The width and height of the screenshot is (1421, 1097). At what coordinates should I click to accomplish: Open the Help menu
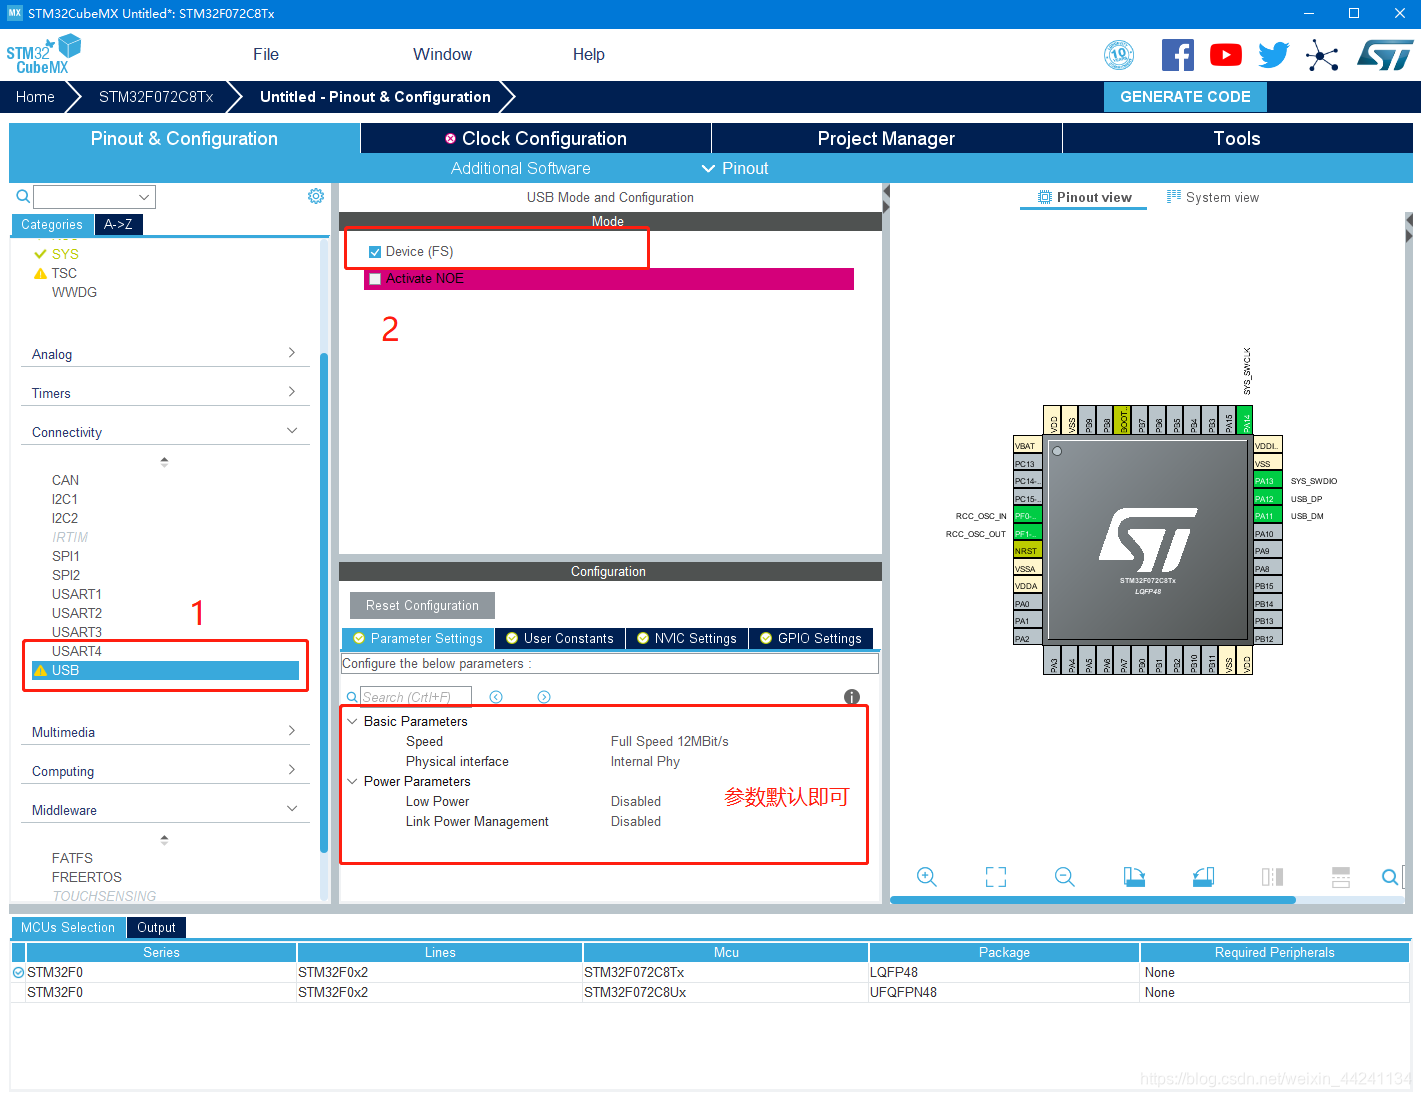[x=588, y=55]
